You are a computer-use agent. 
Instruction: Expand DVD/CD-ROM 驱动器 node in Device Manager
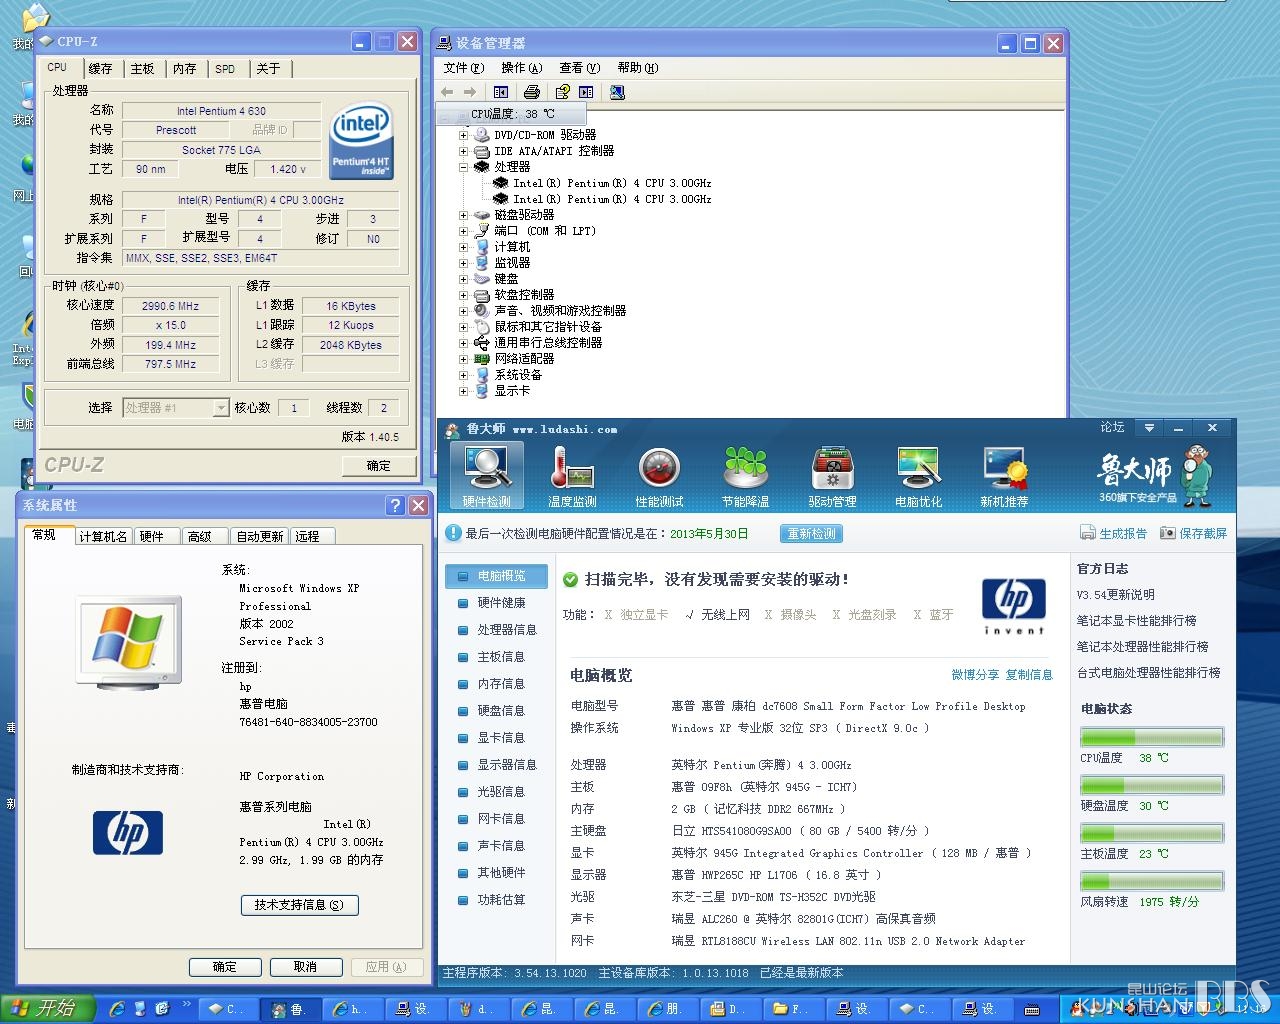tap(463, 135)
